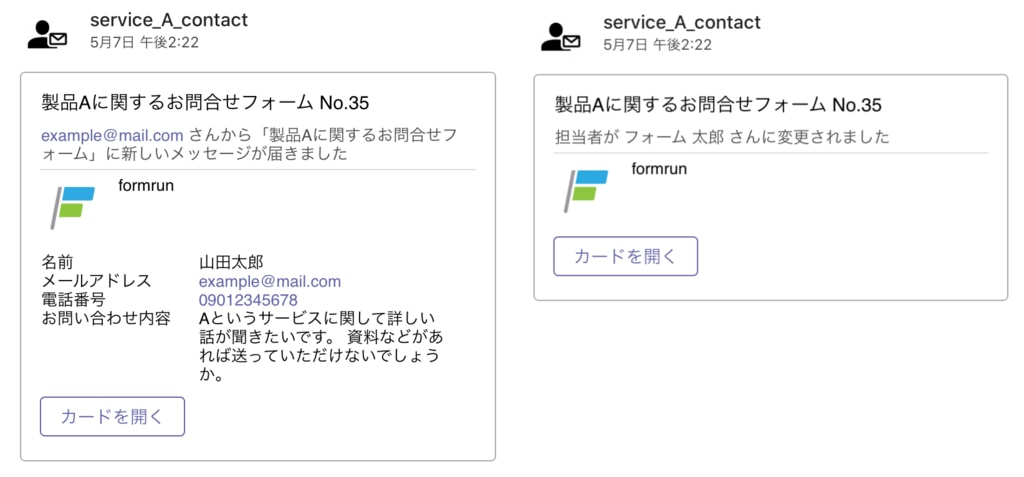This screenshot has height=477, width=1024.
Task: Click the left service_A_contact avatar icon
Action: [x=47, y=34]
